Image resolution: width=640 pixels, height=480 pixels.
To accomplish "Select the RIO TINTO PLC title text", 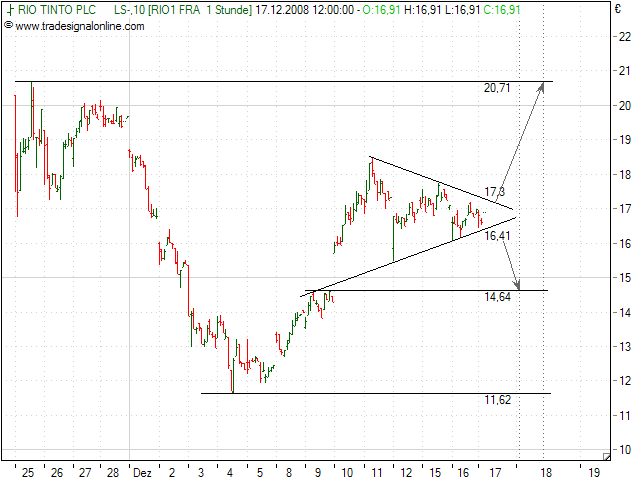I will coord(57,9).
